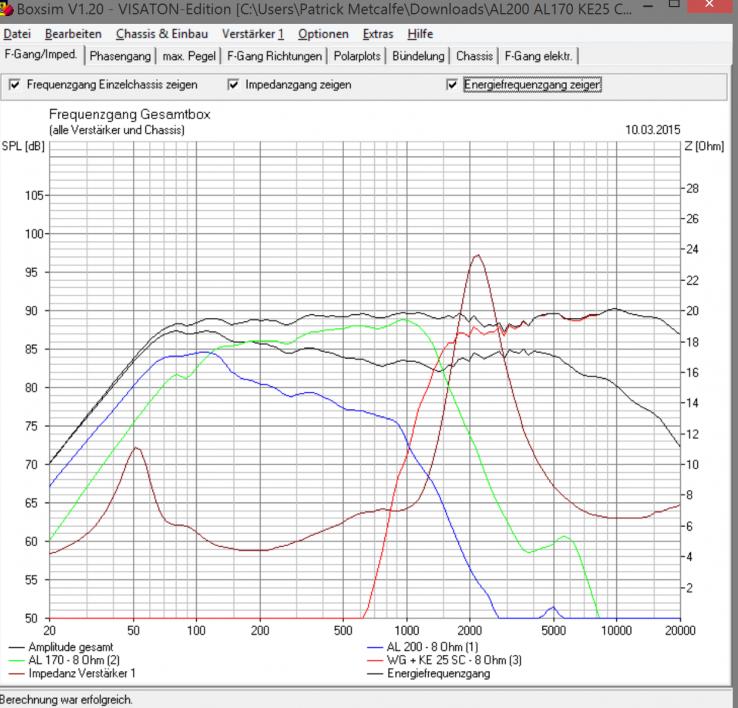Viewport: 738px width, 708px height.
Task: Click the 1000 Hz frequency axis label
Action: (x=407, y=630)
